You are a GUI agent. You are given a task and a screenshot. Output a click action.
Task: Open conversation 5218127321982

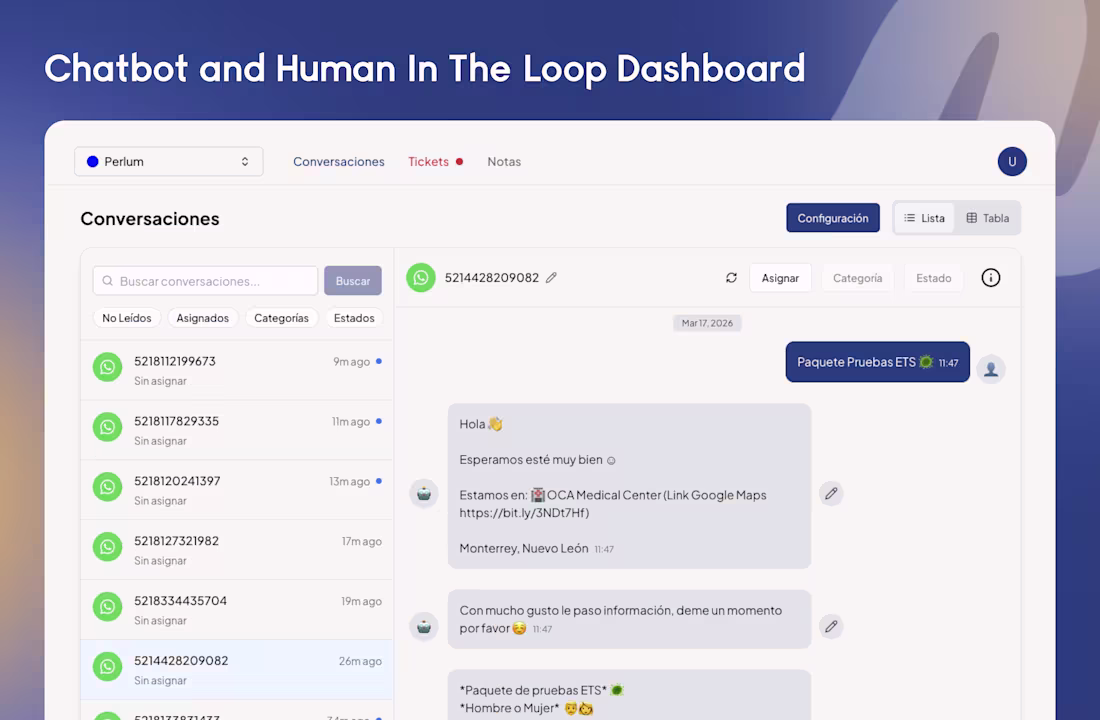[x=237, y=549]
